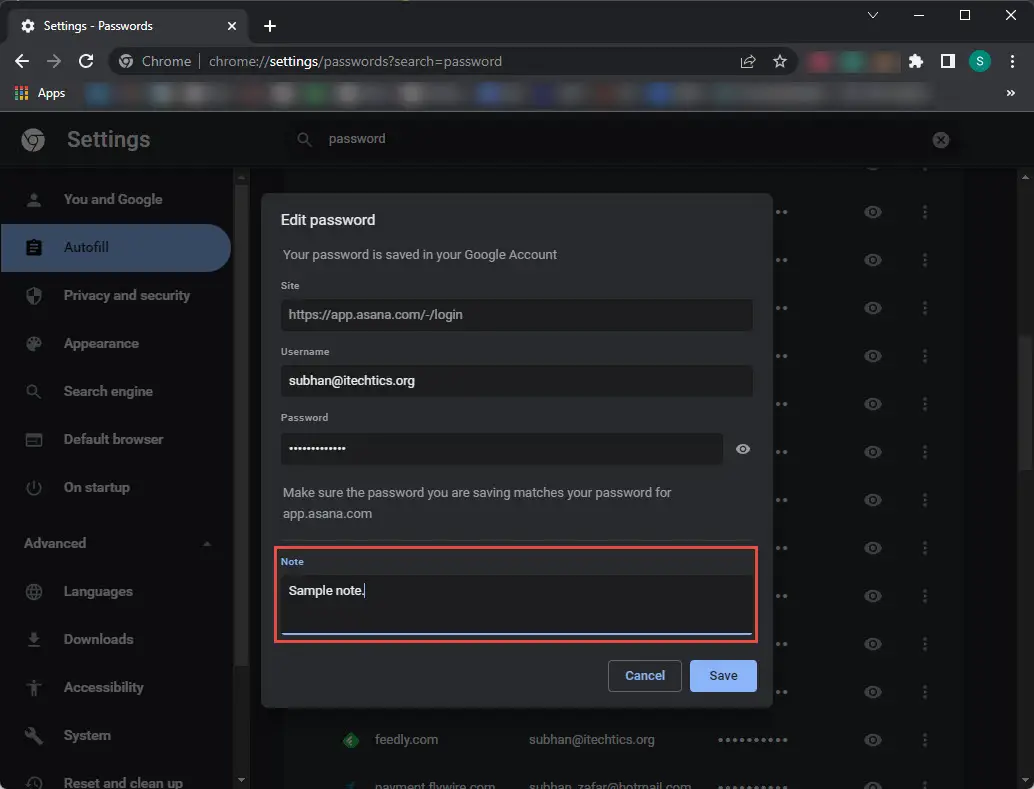The height and width of the screenshot is (789, 1034).
Task: Click the Edit password heading
Action: click(328, 220)
